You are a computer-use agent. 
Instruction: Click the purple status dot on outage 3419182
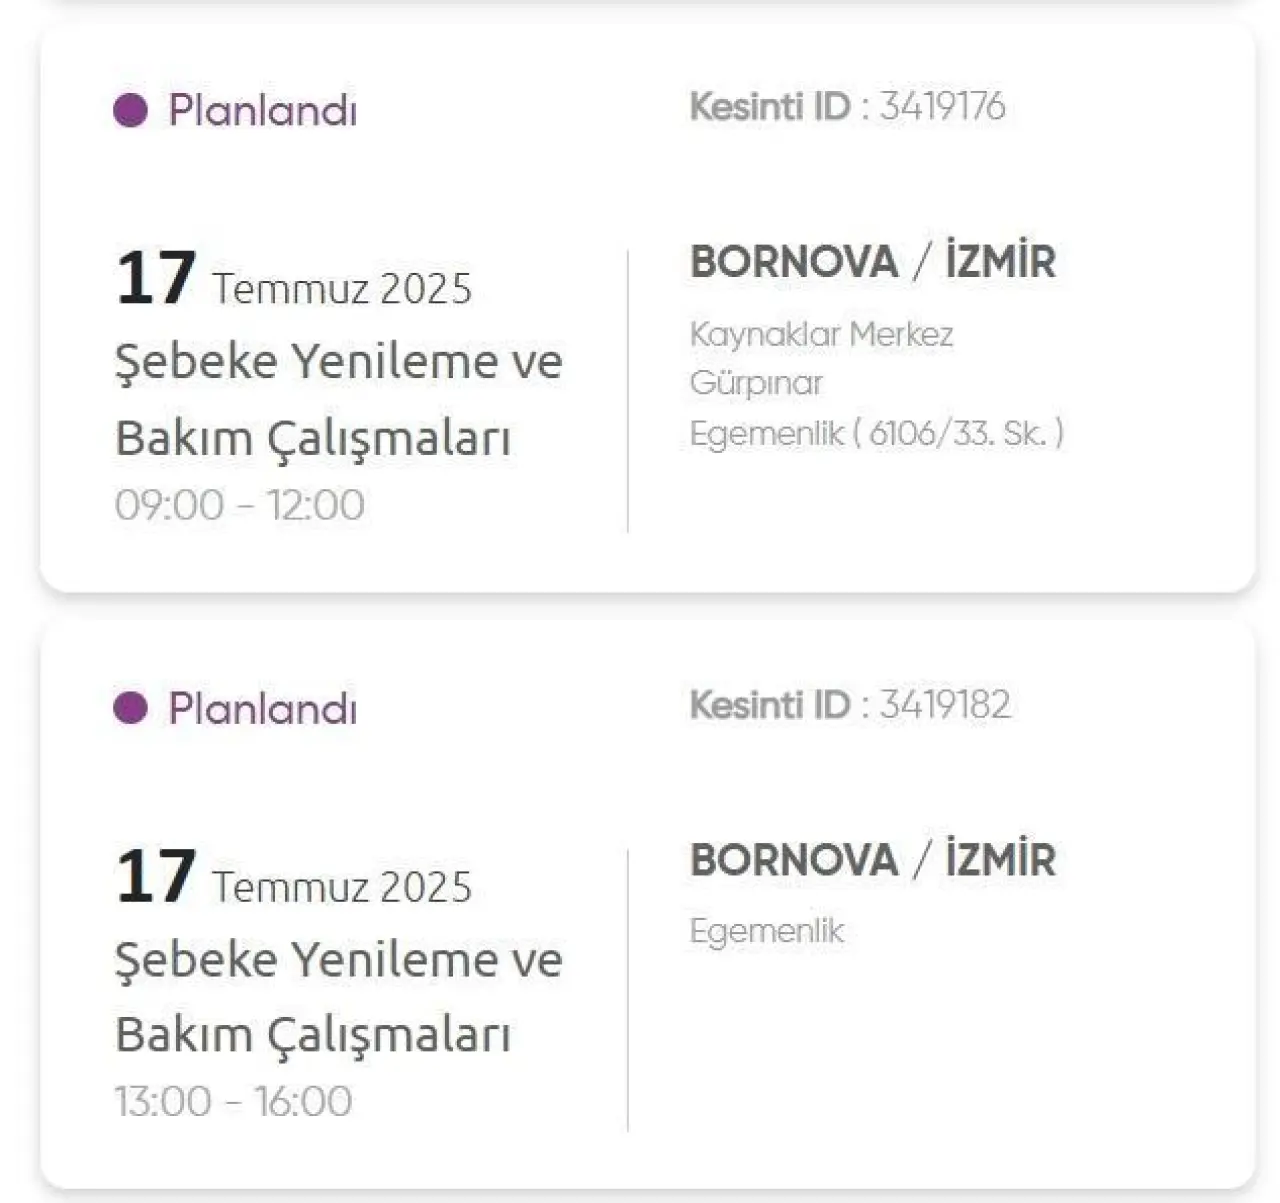(x=131, y=708)
